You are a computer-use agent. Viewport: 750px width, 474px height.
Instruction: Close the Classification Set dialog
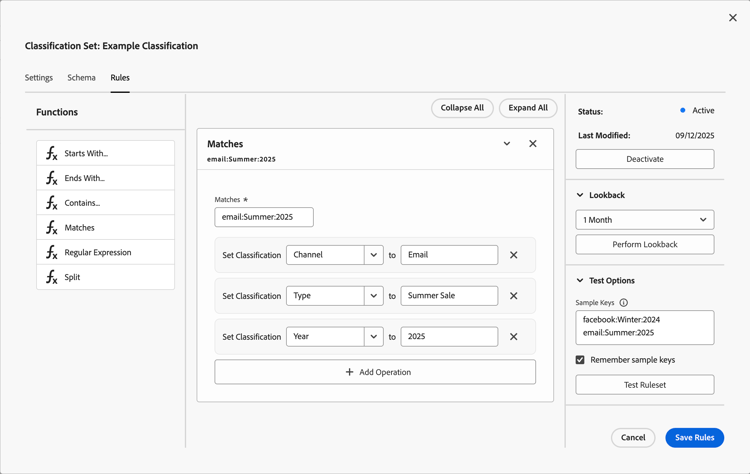point(733,18)
